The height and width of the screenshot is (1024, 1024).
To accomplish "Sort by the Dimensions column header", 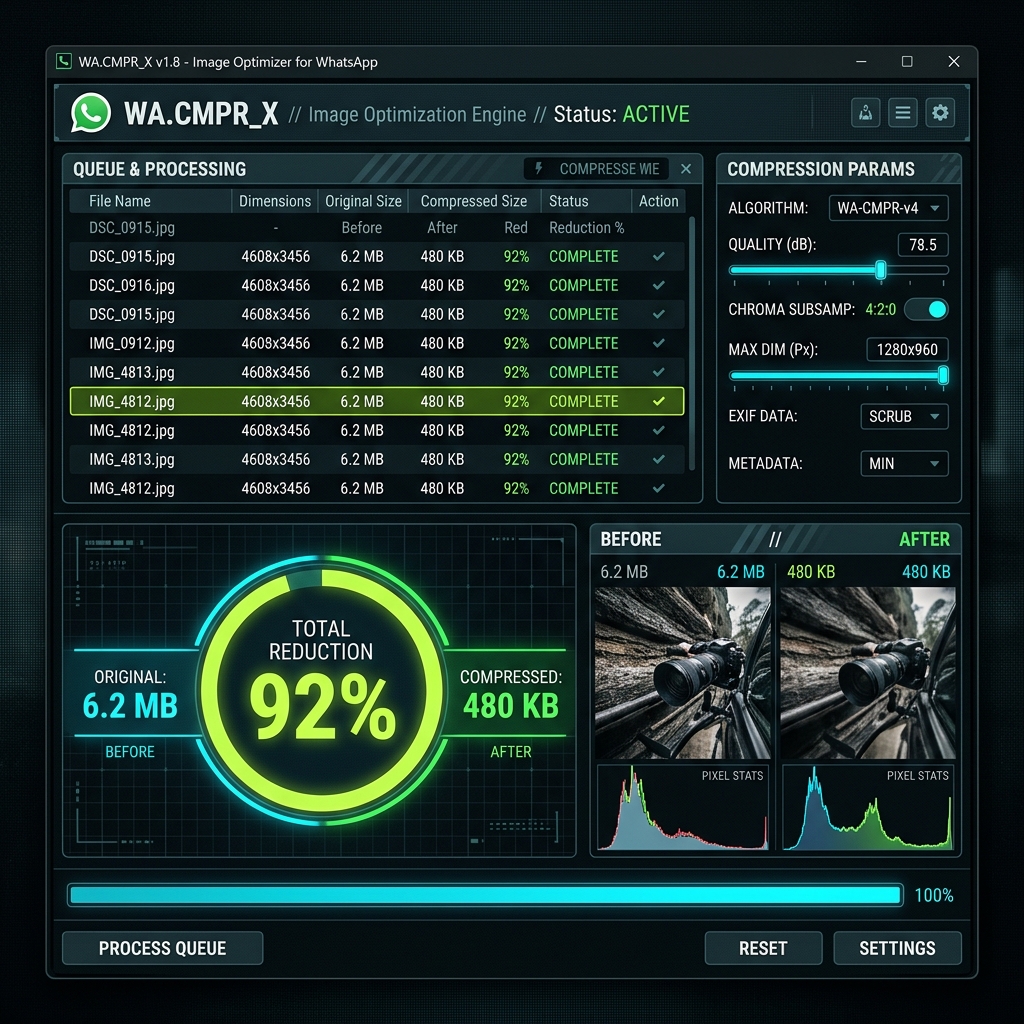I will pyautogui.click(x=275, y=201).
